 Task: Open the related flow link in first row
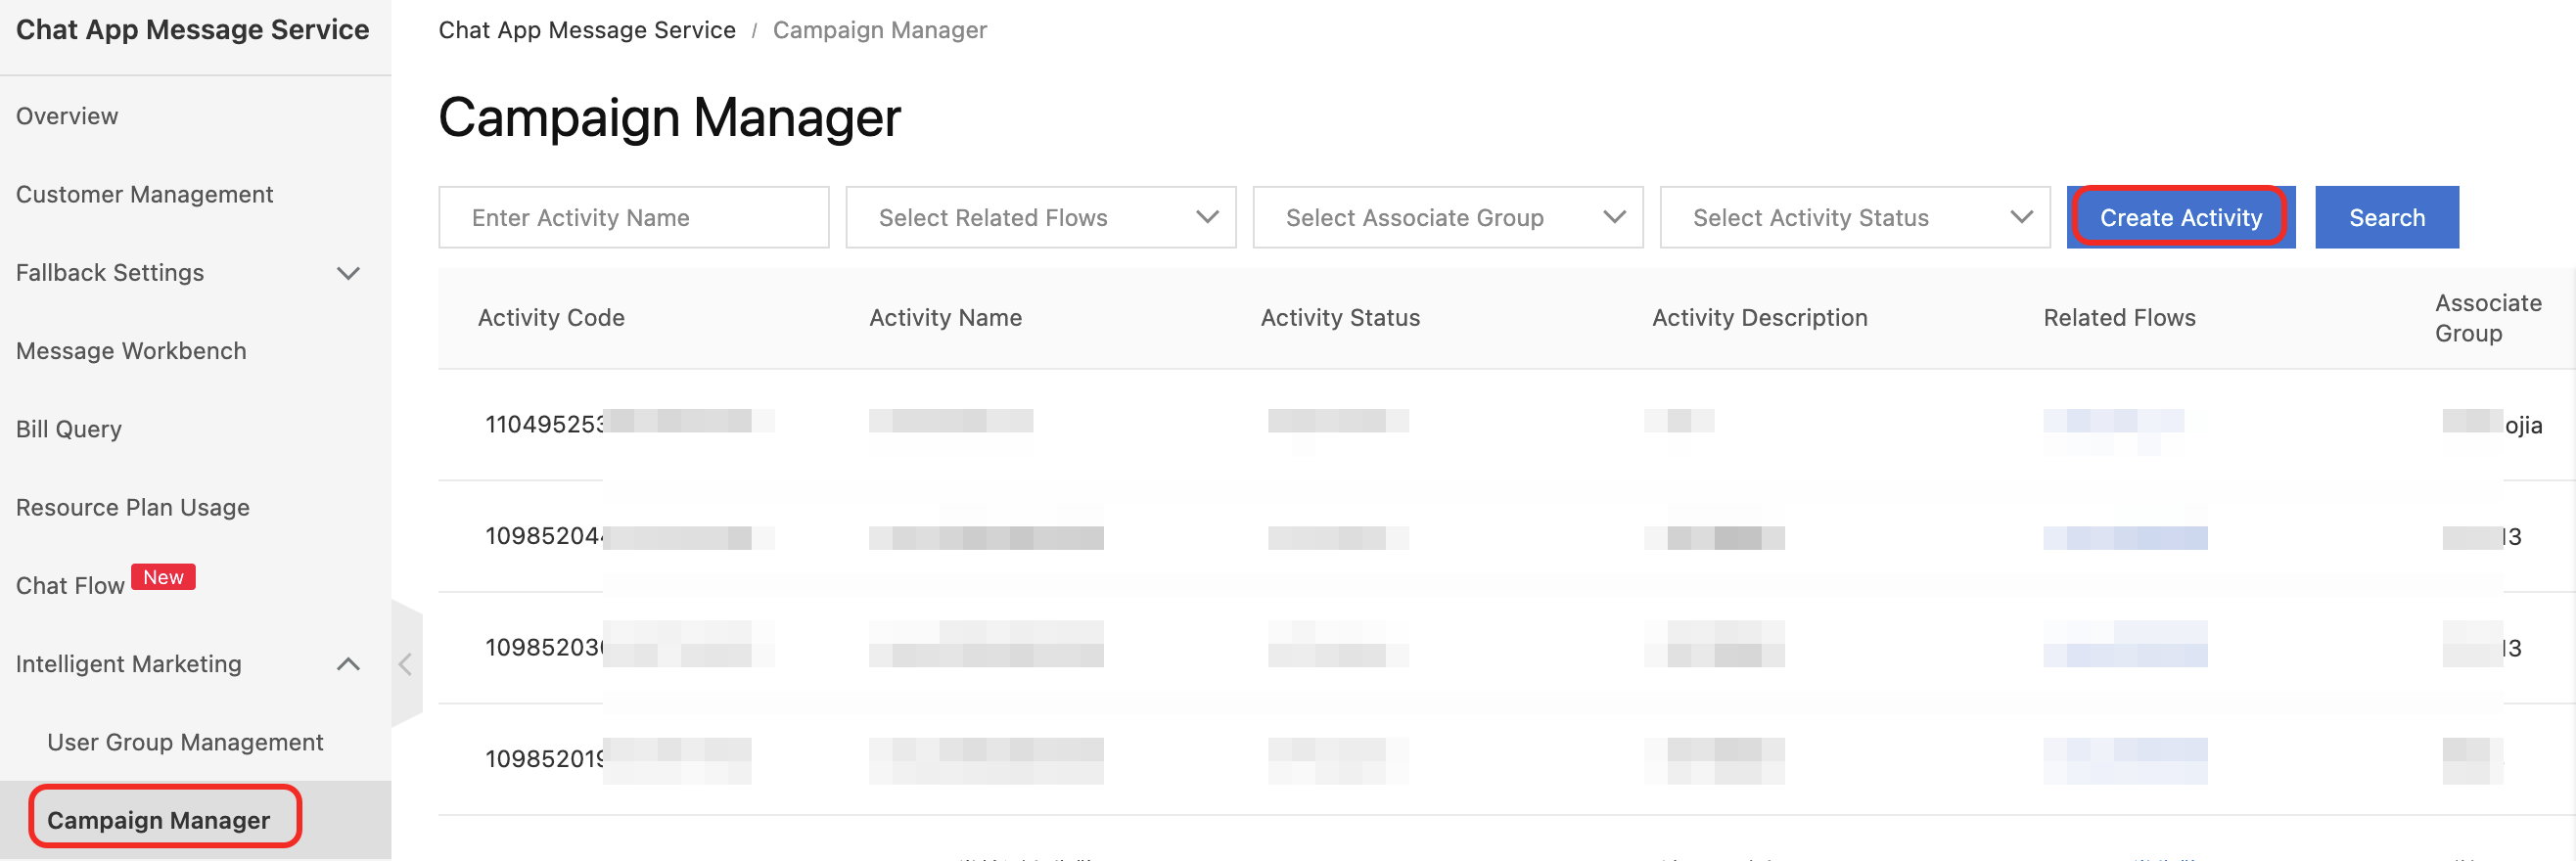2112,422
